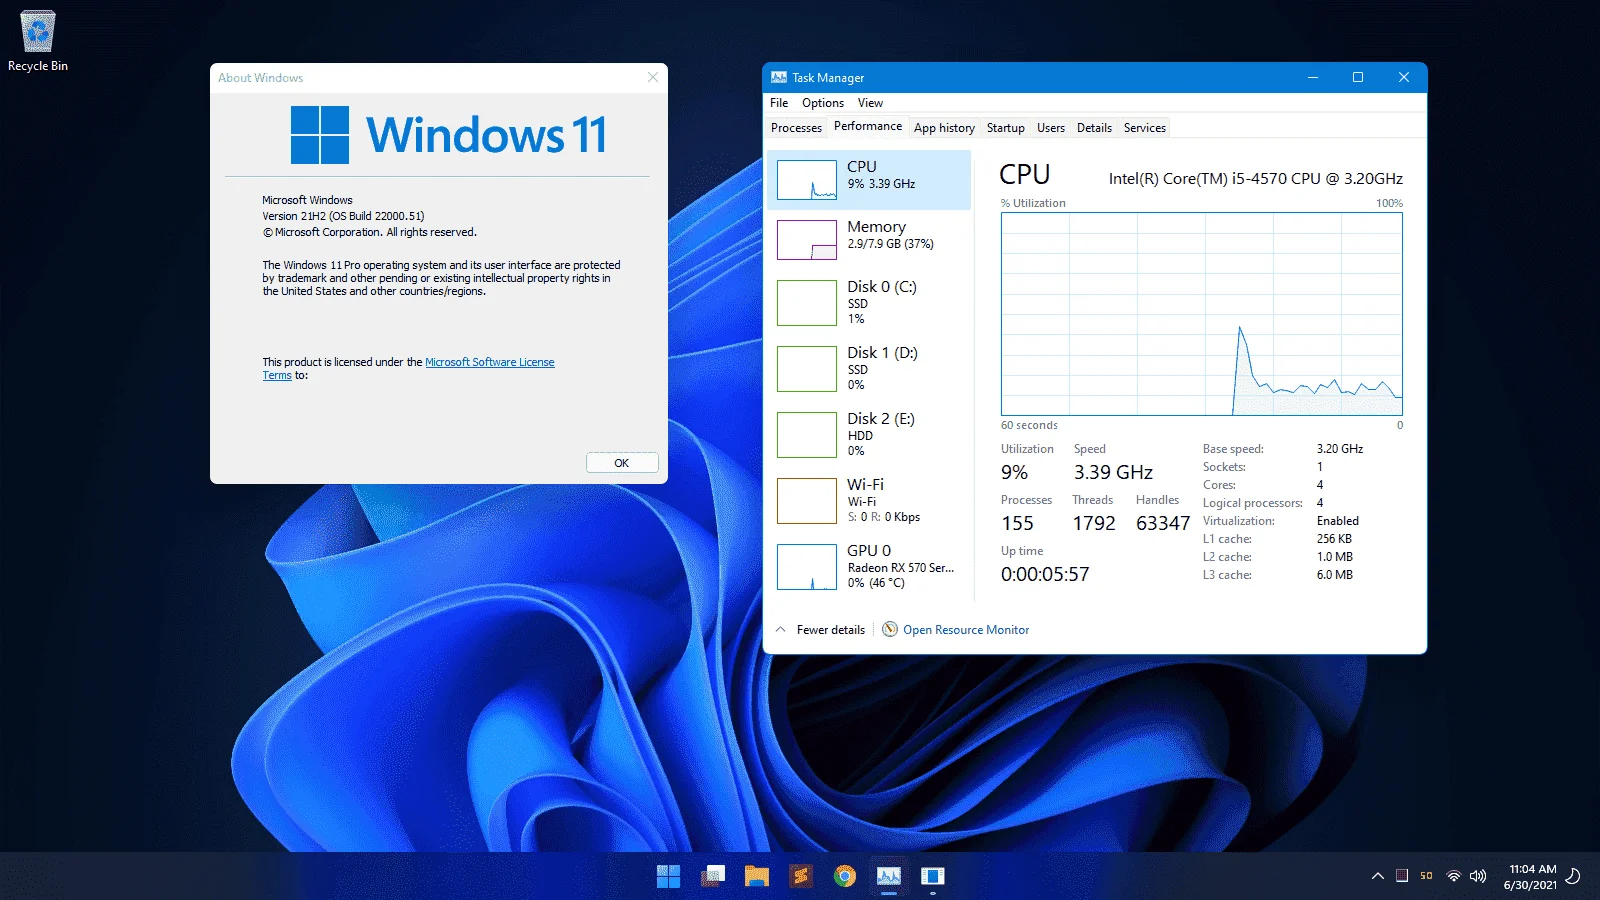Screen dimensions: 1600x900
Task: Click the Processes count 155
Action: pyautogui.click(x=1017, y=523)
